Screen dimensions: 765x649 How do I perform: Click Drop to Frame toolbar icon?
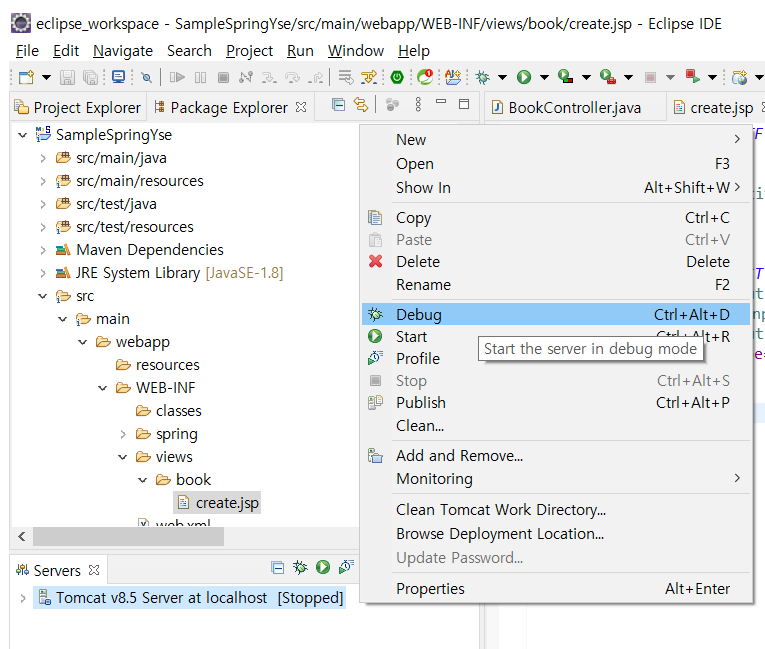pos(346,77)
